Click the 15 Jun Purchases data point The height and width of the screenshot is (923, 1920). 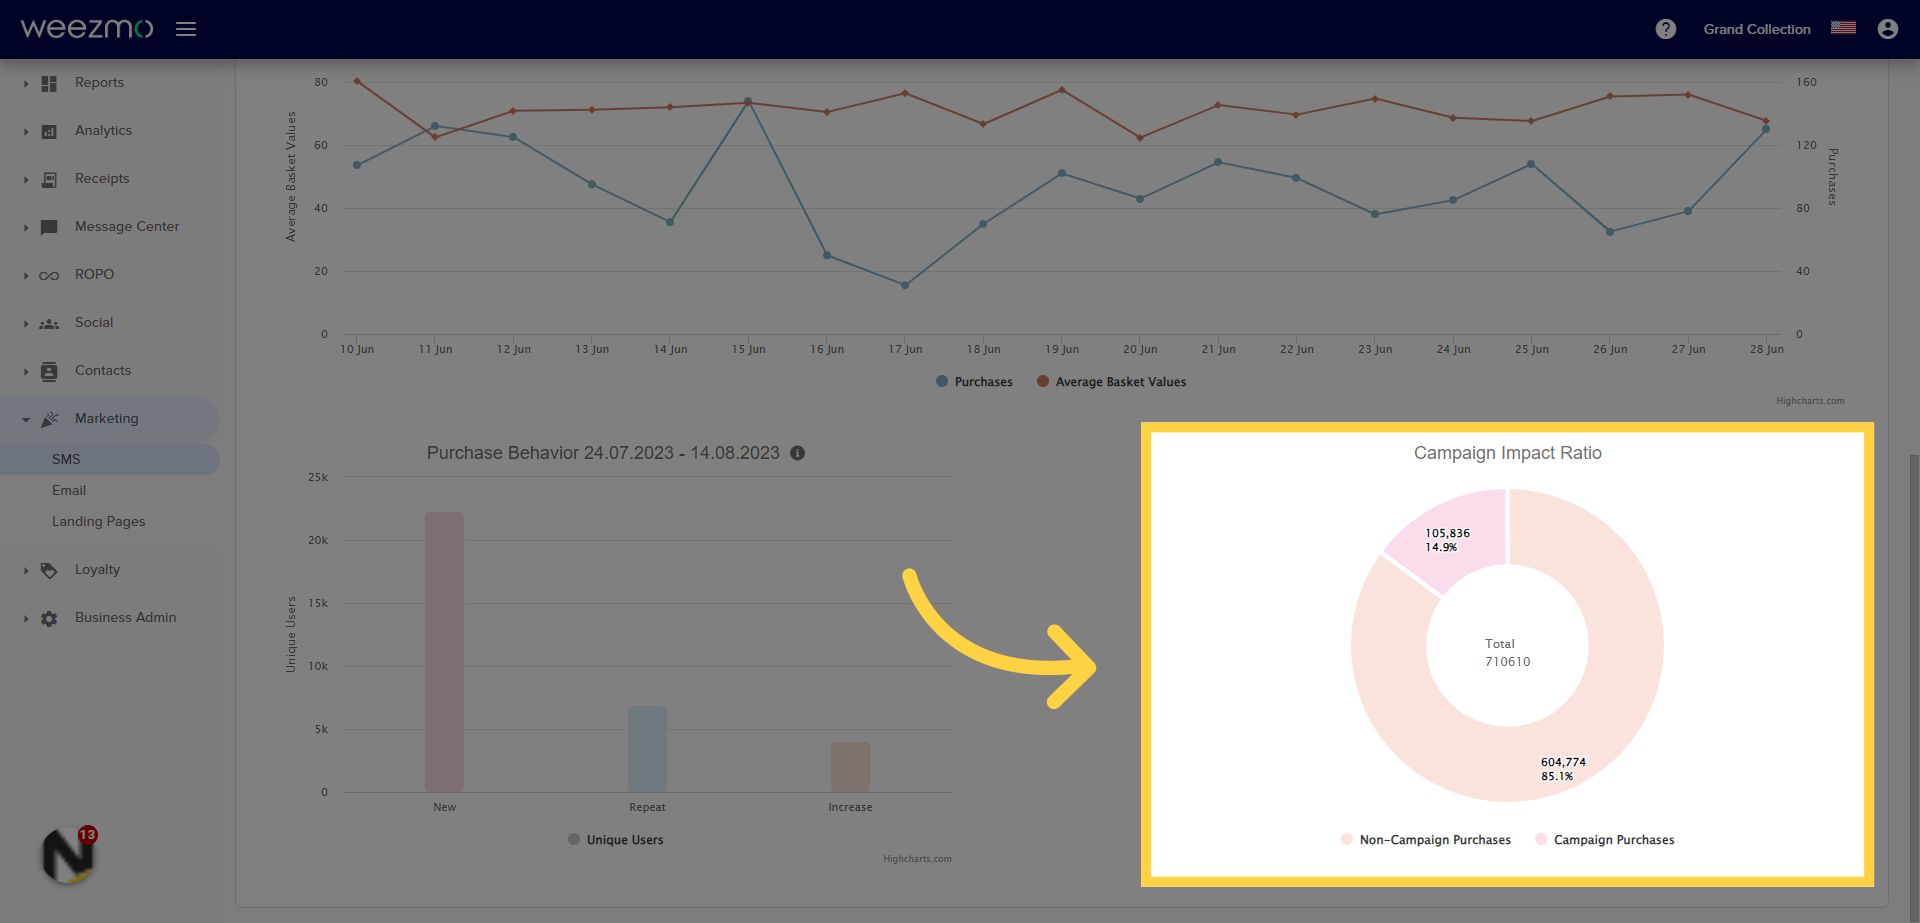(748, 102)
